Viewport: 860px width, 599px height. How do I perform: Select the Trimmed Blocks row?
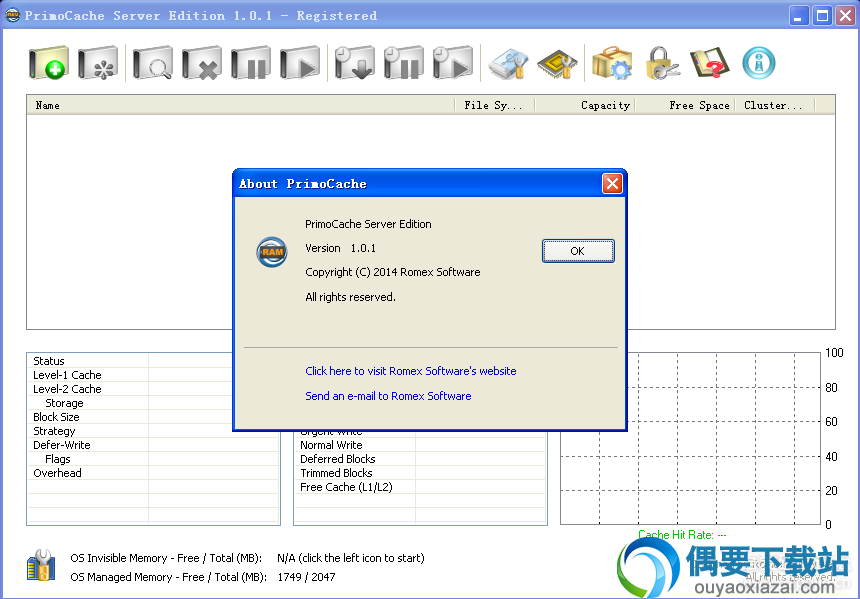[420, 473]
